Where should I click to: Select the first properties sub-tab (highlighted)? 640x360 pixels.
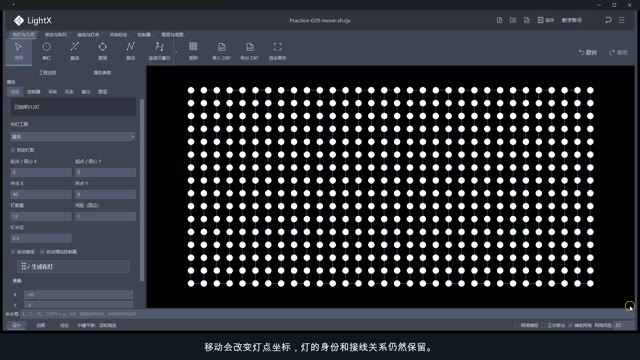click(15, 92)
